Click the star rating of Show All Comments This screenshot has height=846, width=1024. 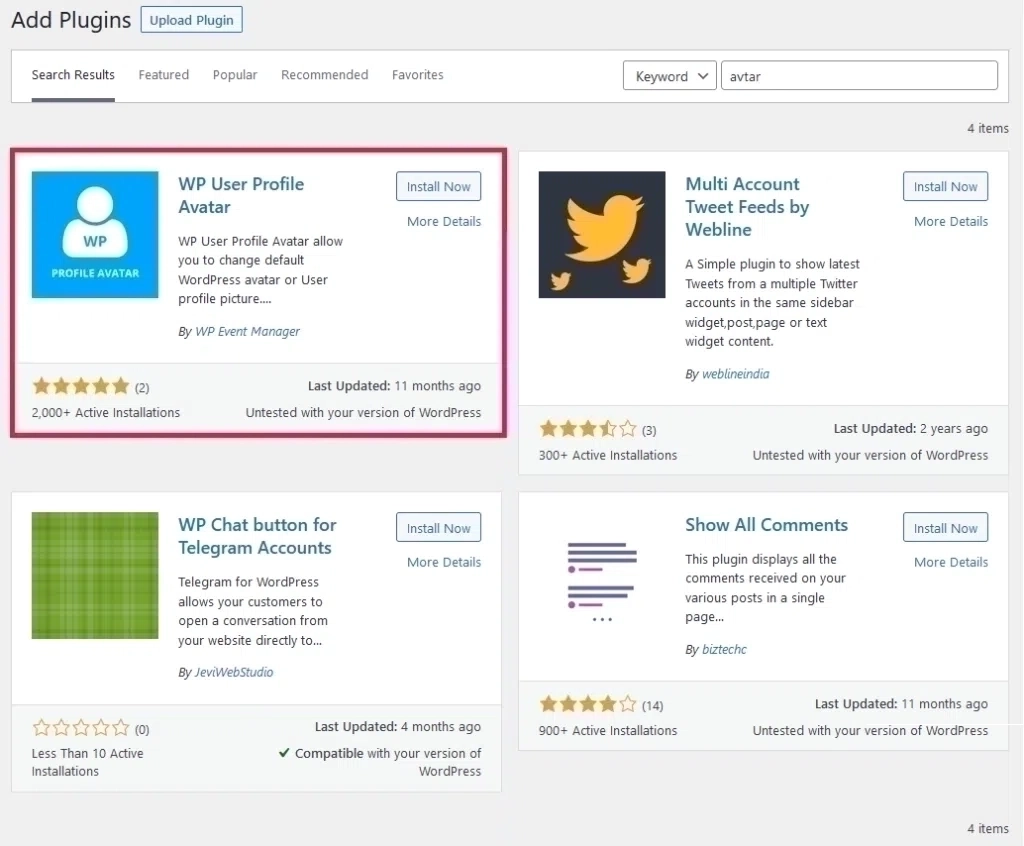587,703
